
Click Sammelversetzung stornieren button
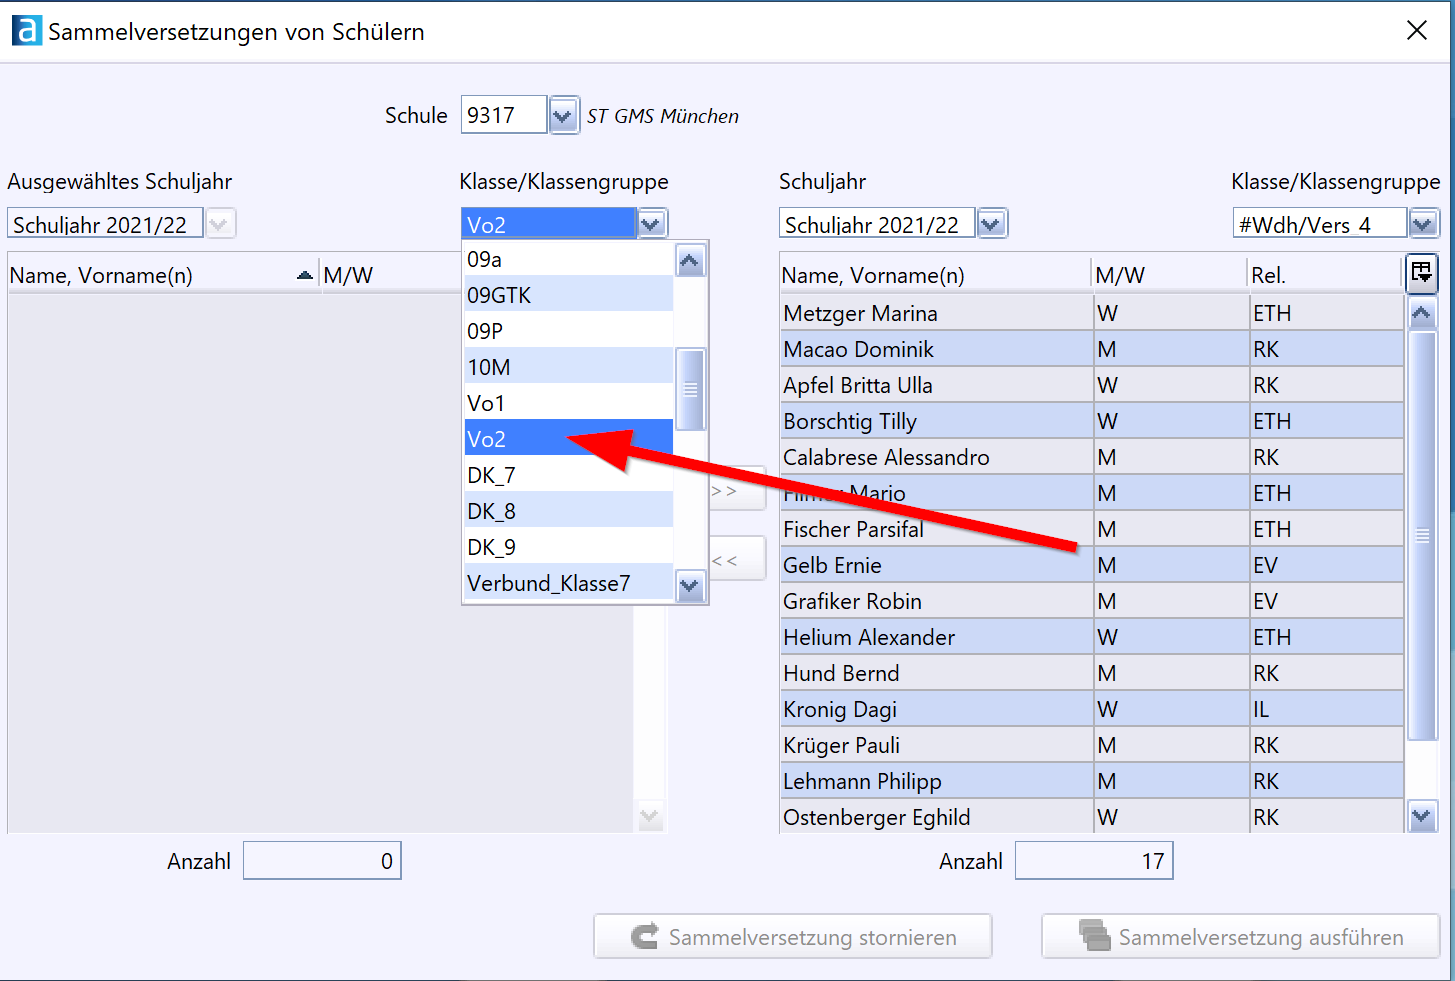(x=793, y=937)
